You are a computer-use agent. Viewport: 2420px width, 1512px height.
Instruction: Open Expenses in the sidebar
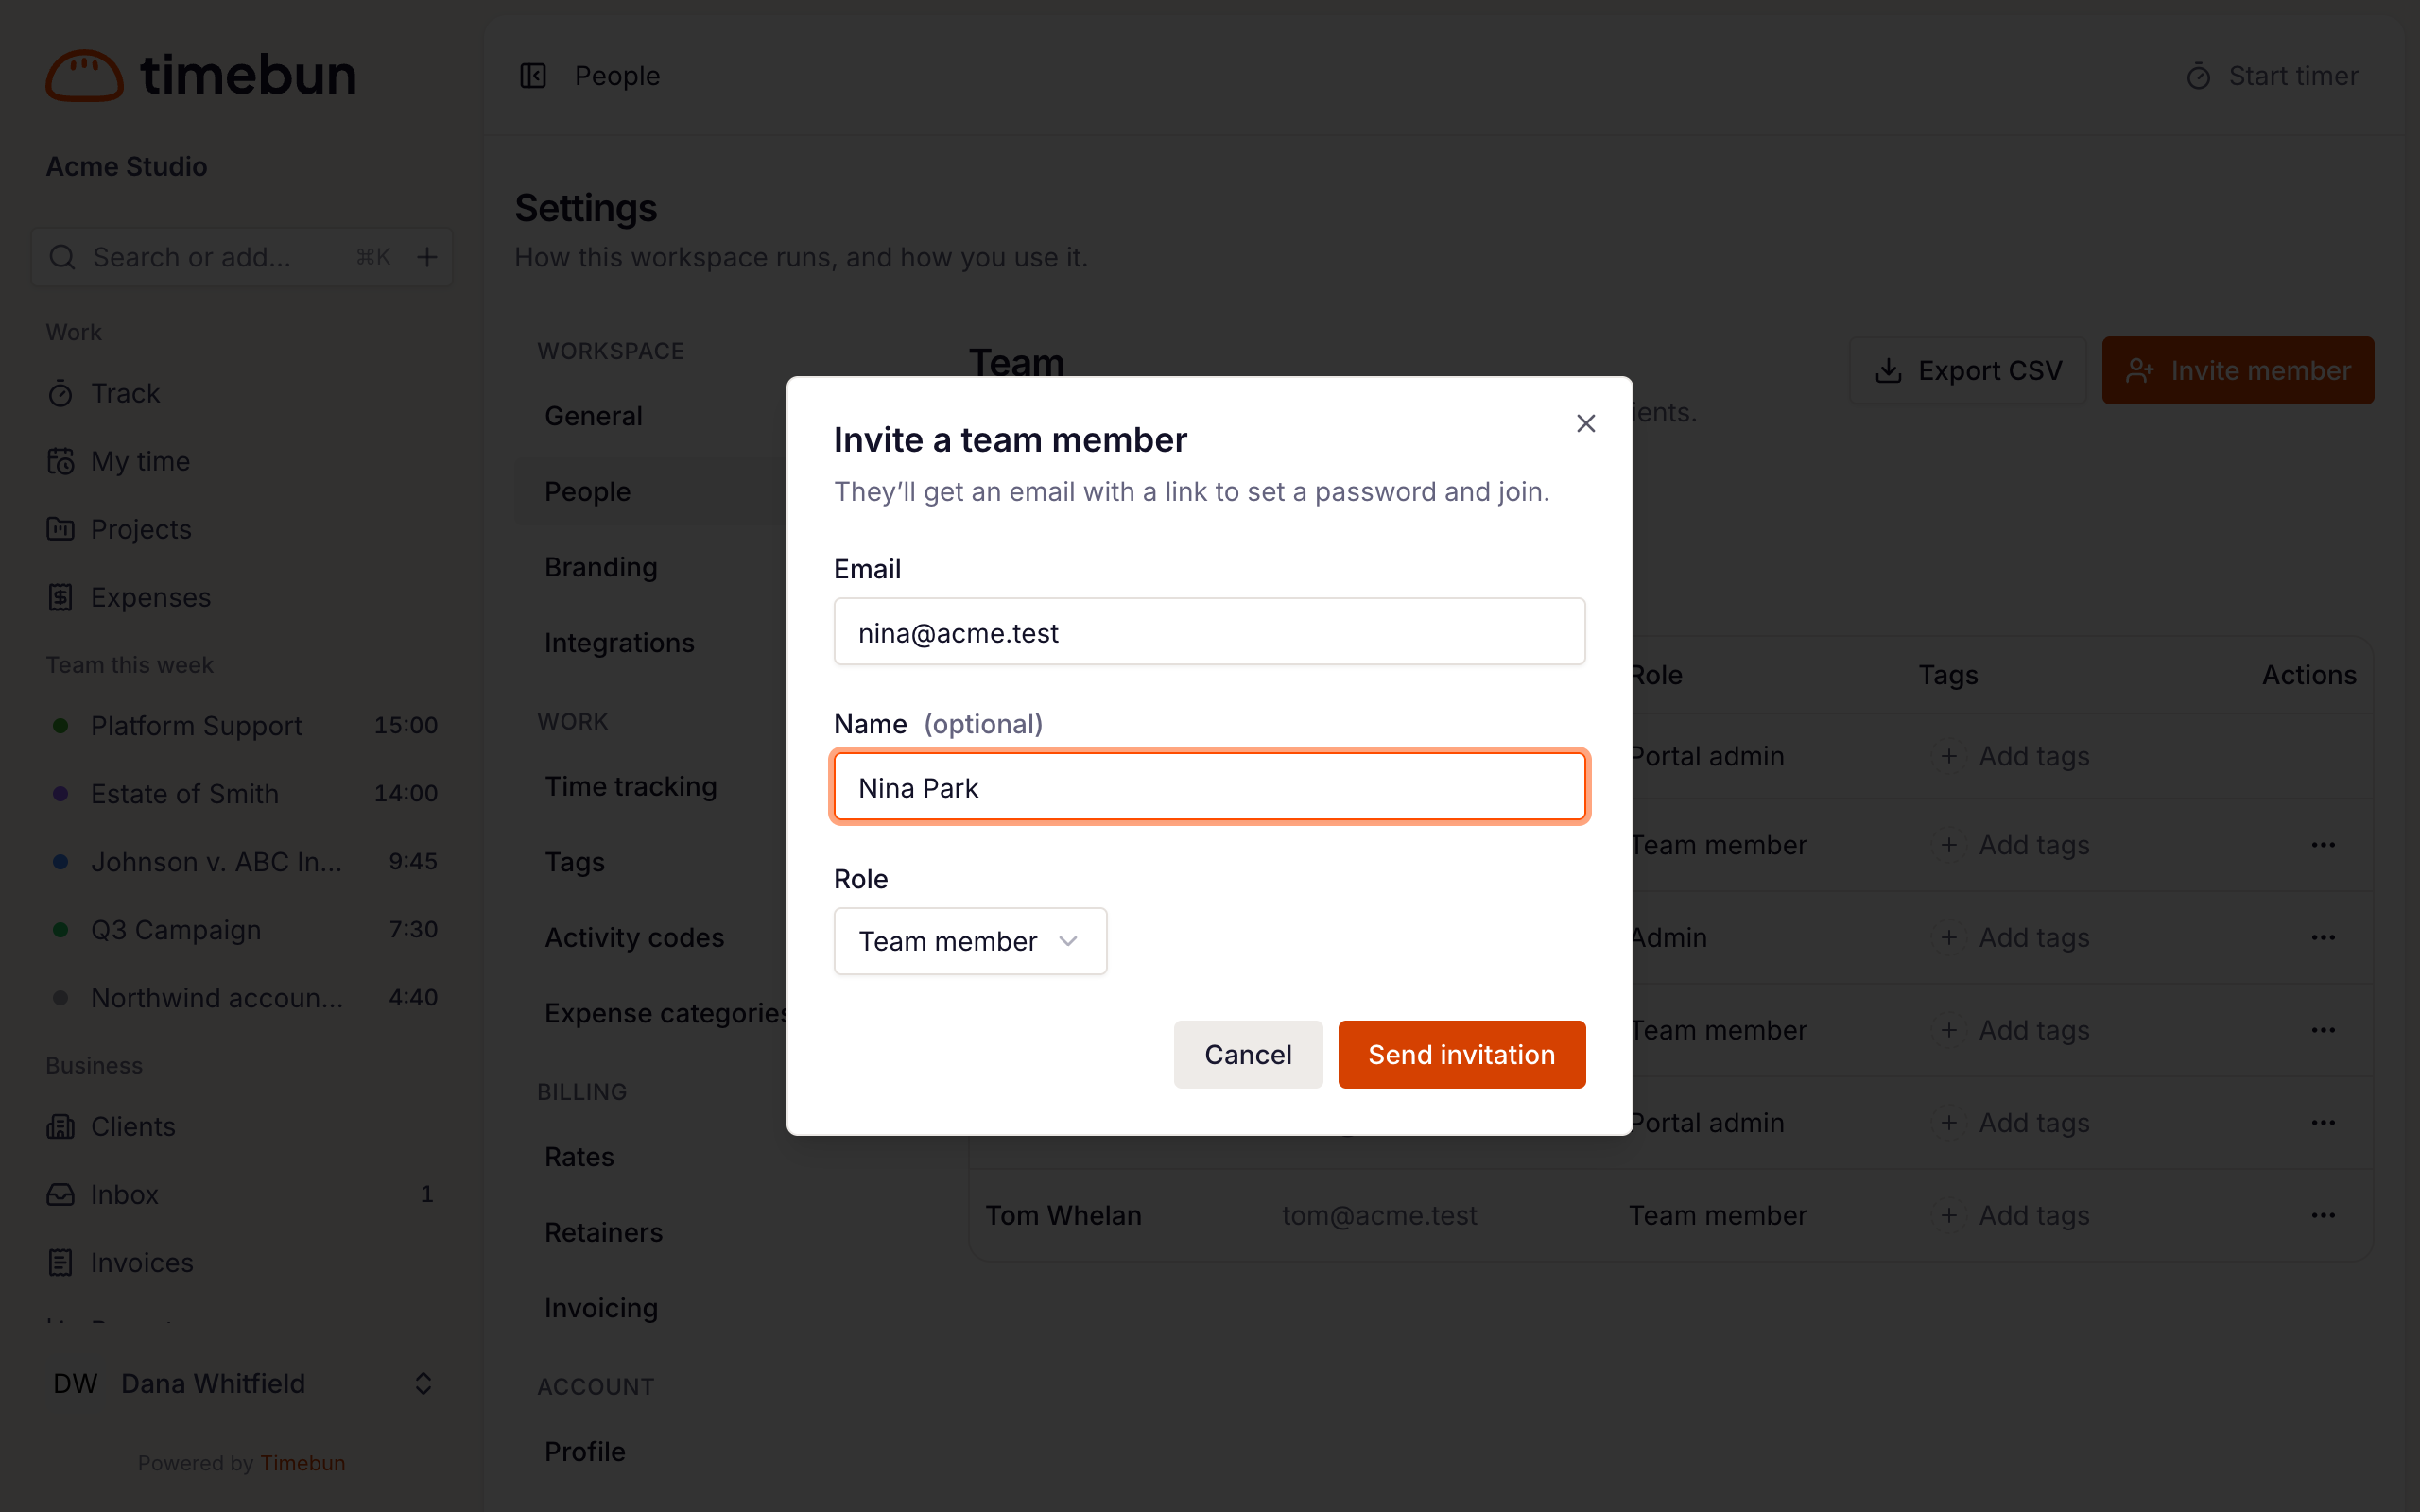[x=241, y=597]
